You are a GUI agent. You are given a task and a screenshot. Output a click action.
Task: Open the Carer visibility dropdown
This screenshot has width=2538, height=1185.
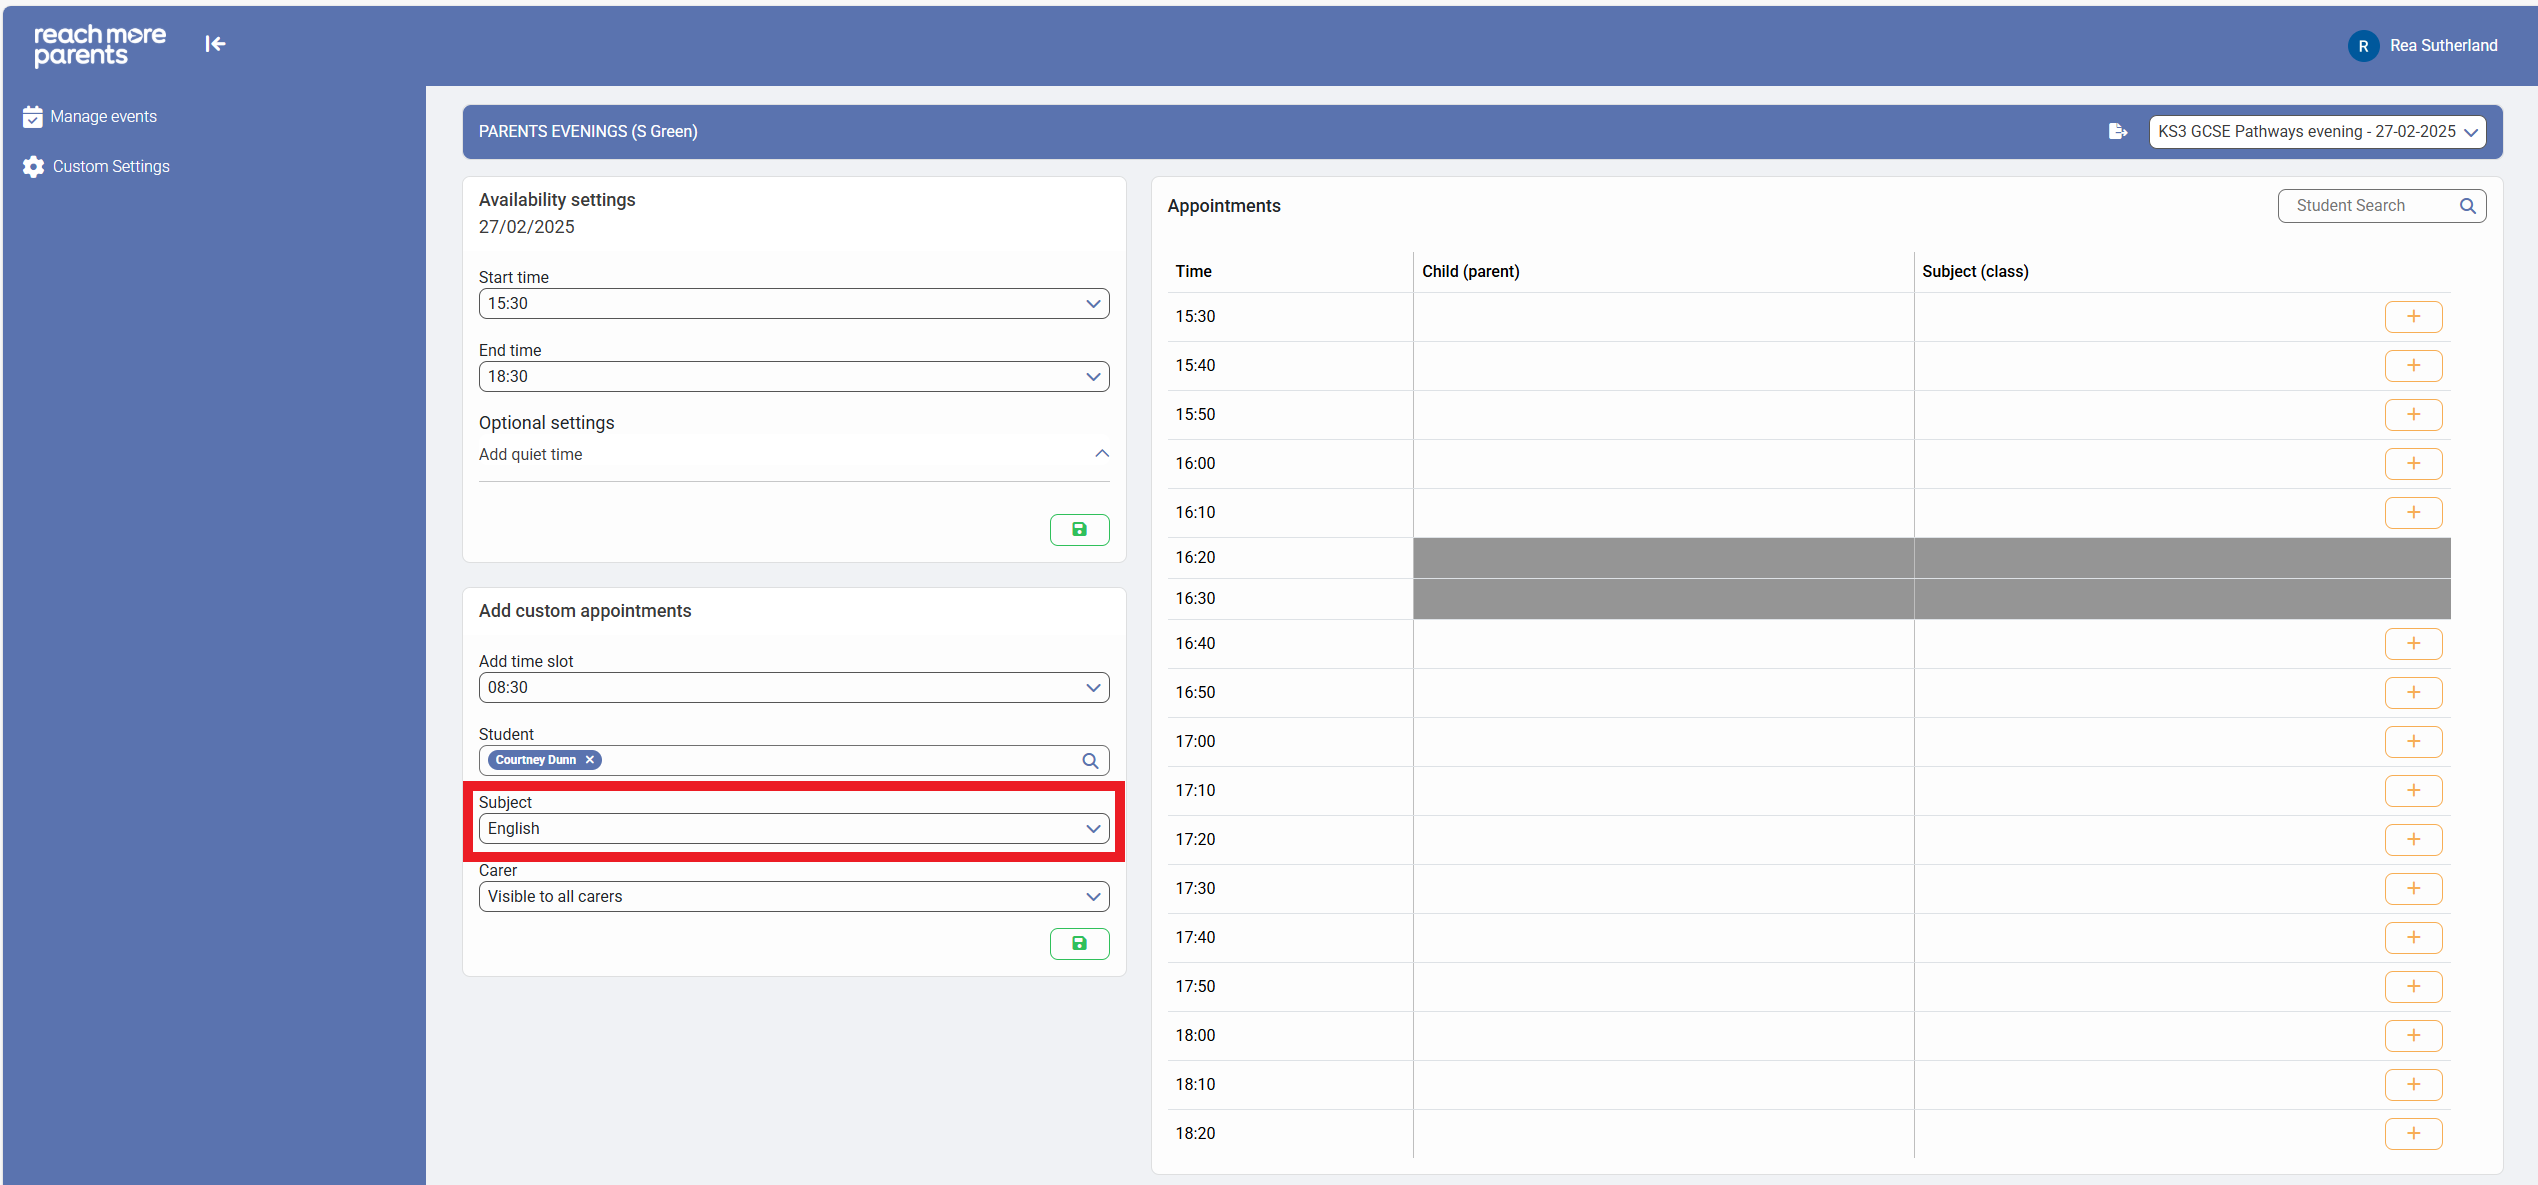pyautogui.click(x=793, y=897)
